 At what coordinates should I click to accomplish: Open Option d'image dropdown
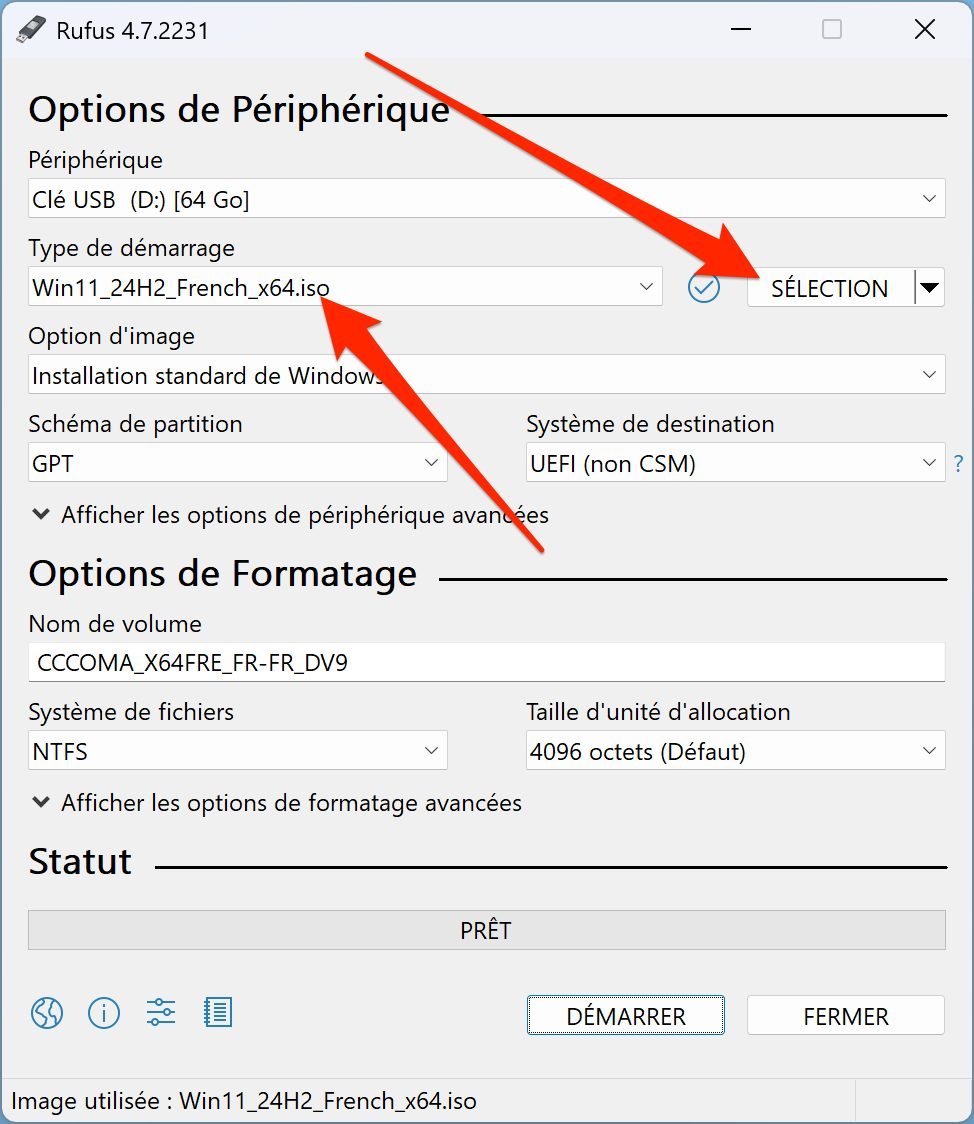[x=487, y=374]
